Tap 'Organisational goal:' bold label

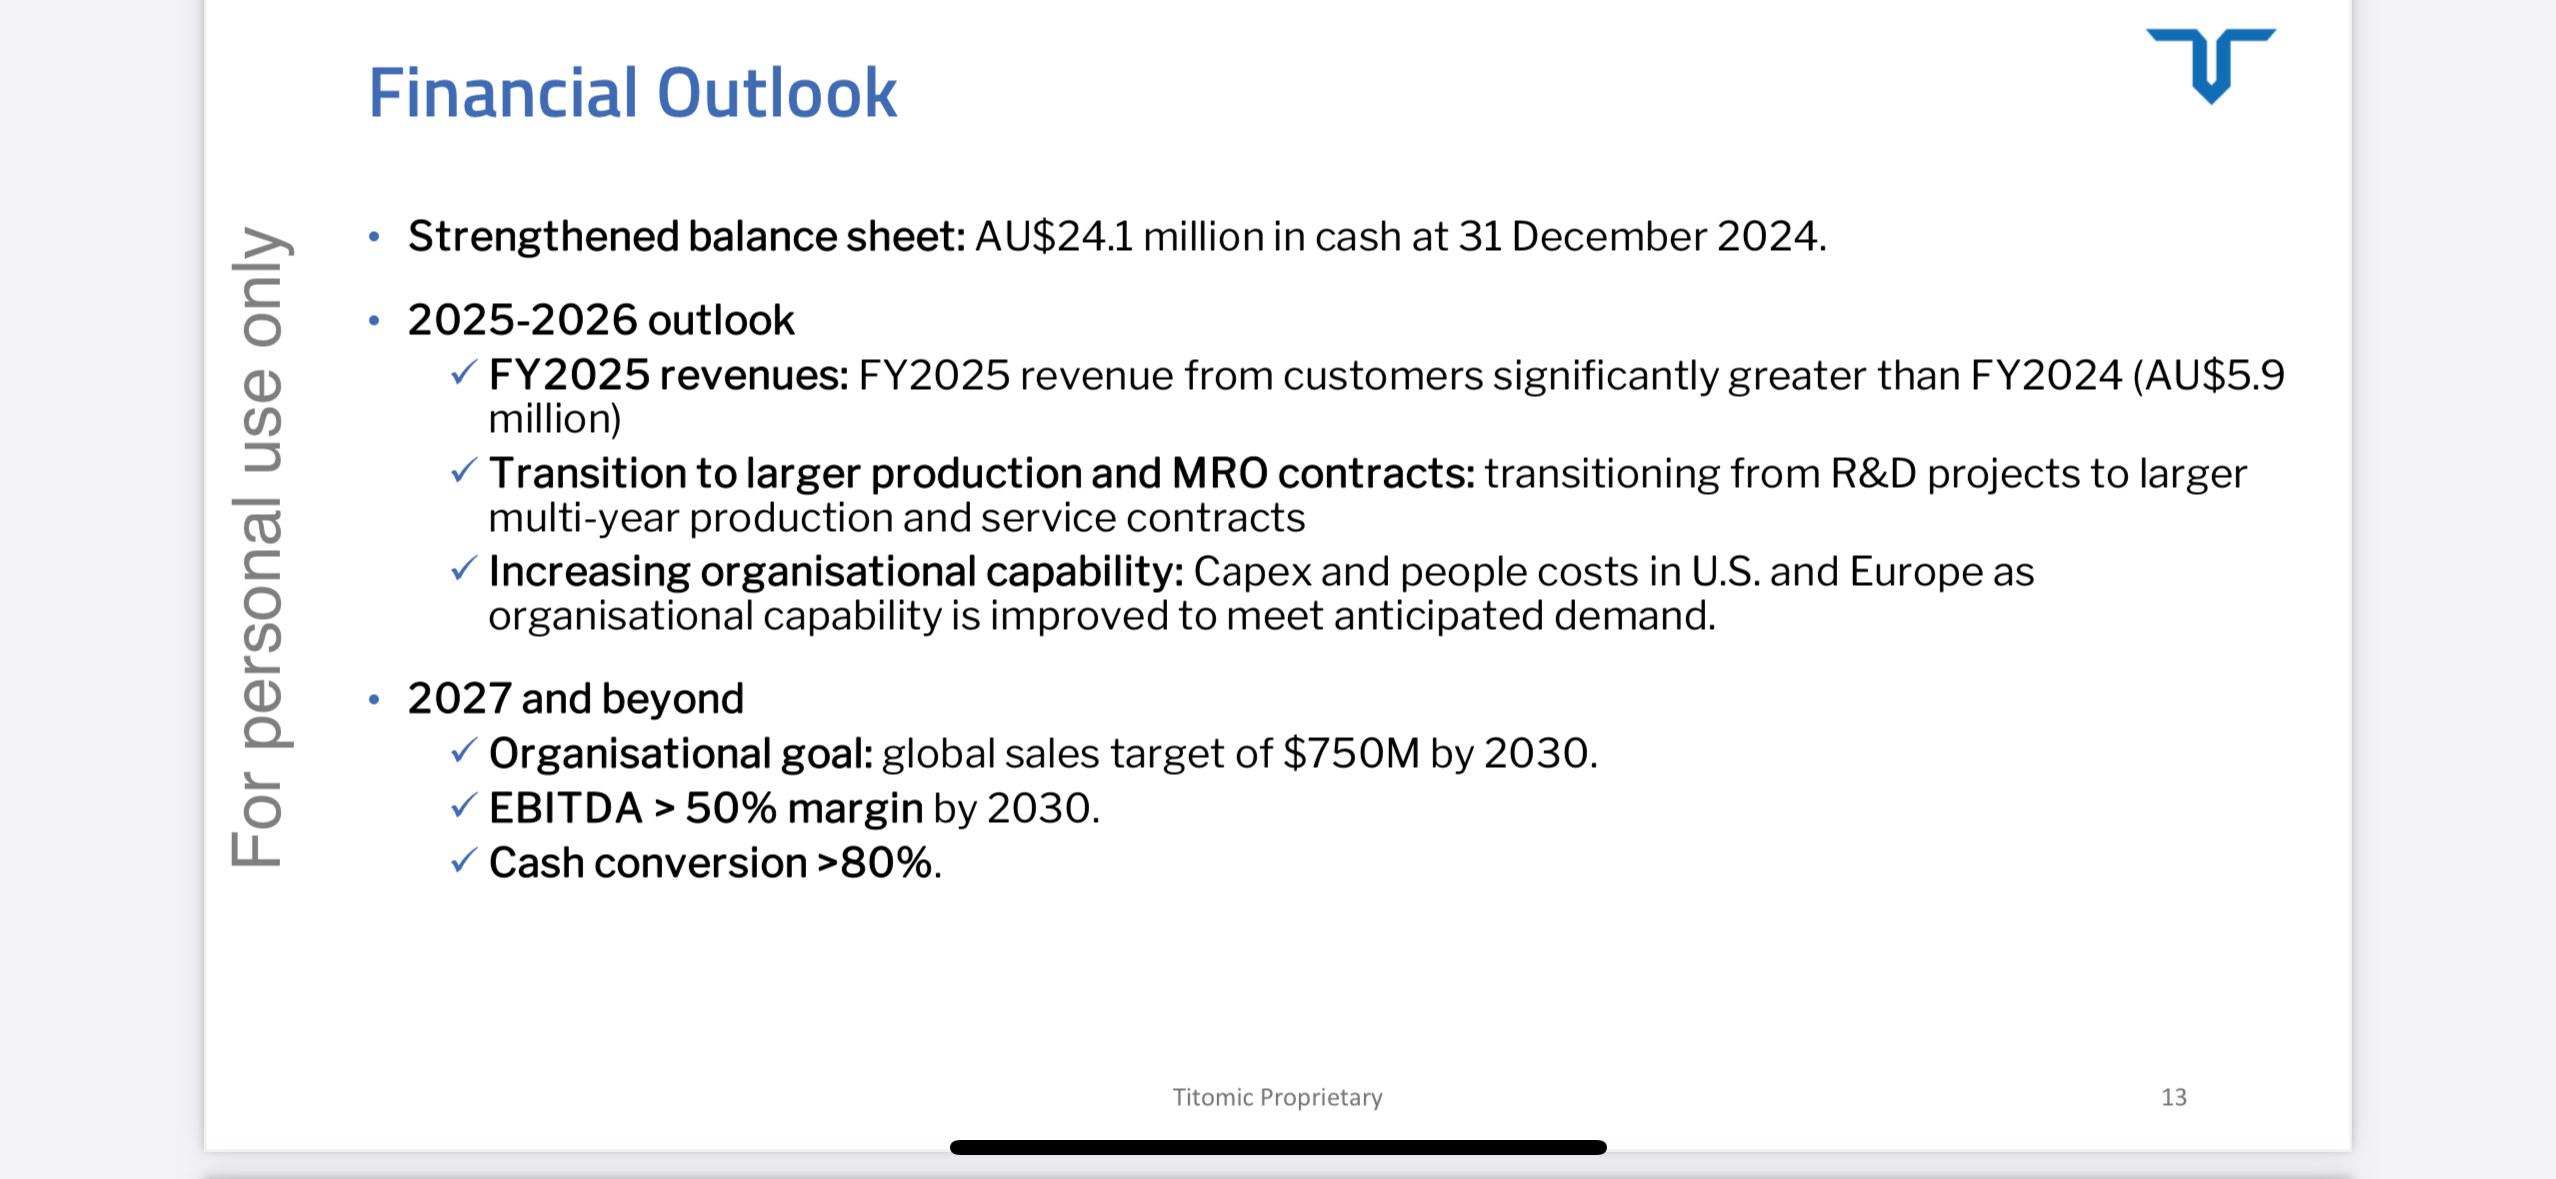point(680,753)
